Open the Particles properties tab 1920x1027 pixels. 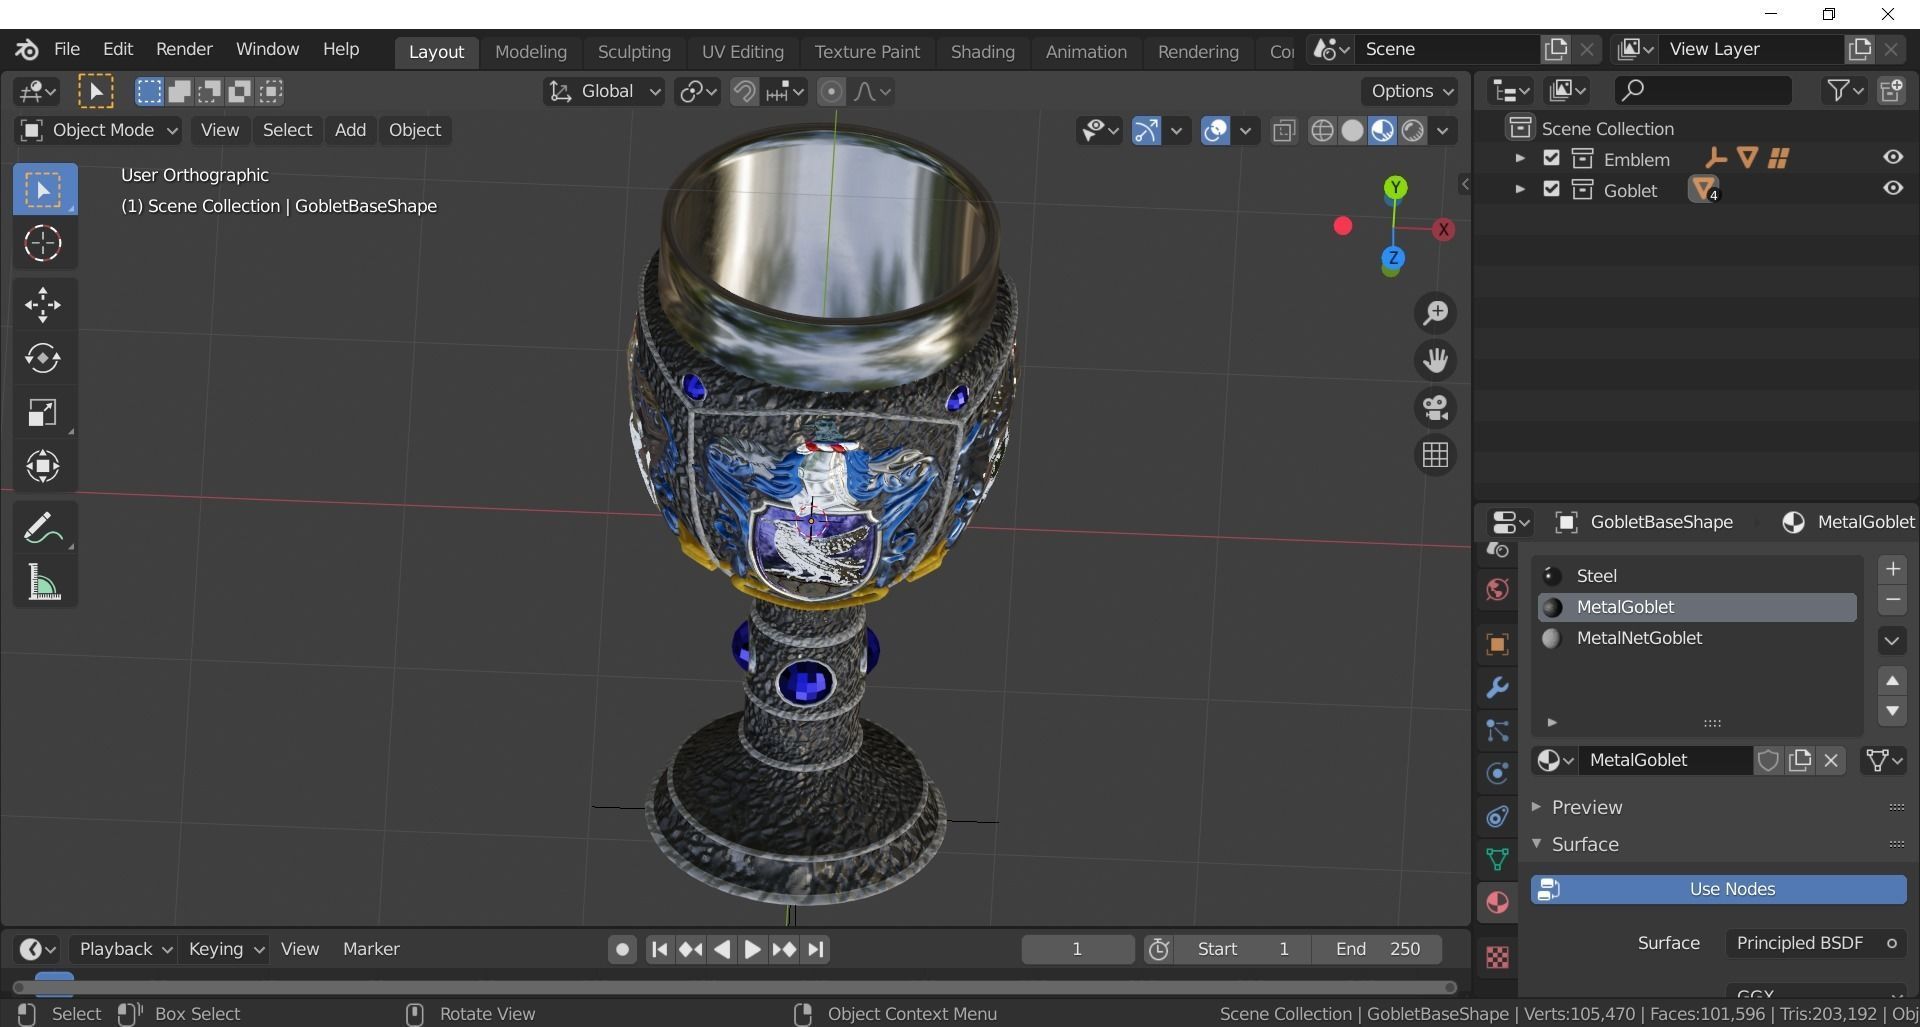pos(1497,730)
